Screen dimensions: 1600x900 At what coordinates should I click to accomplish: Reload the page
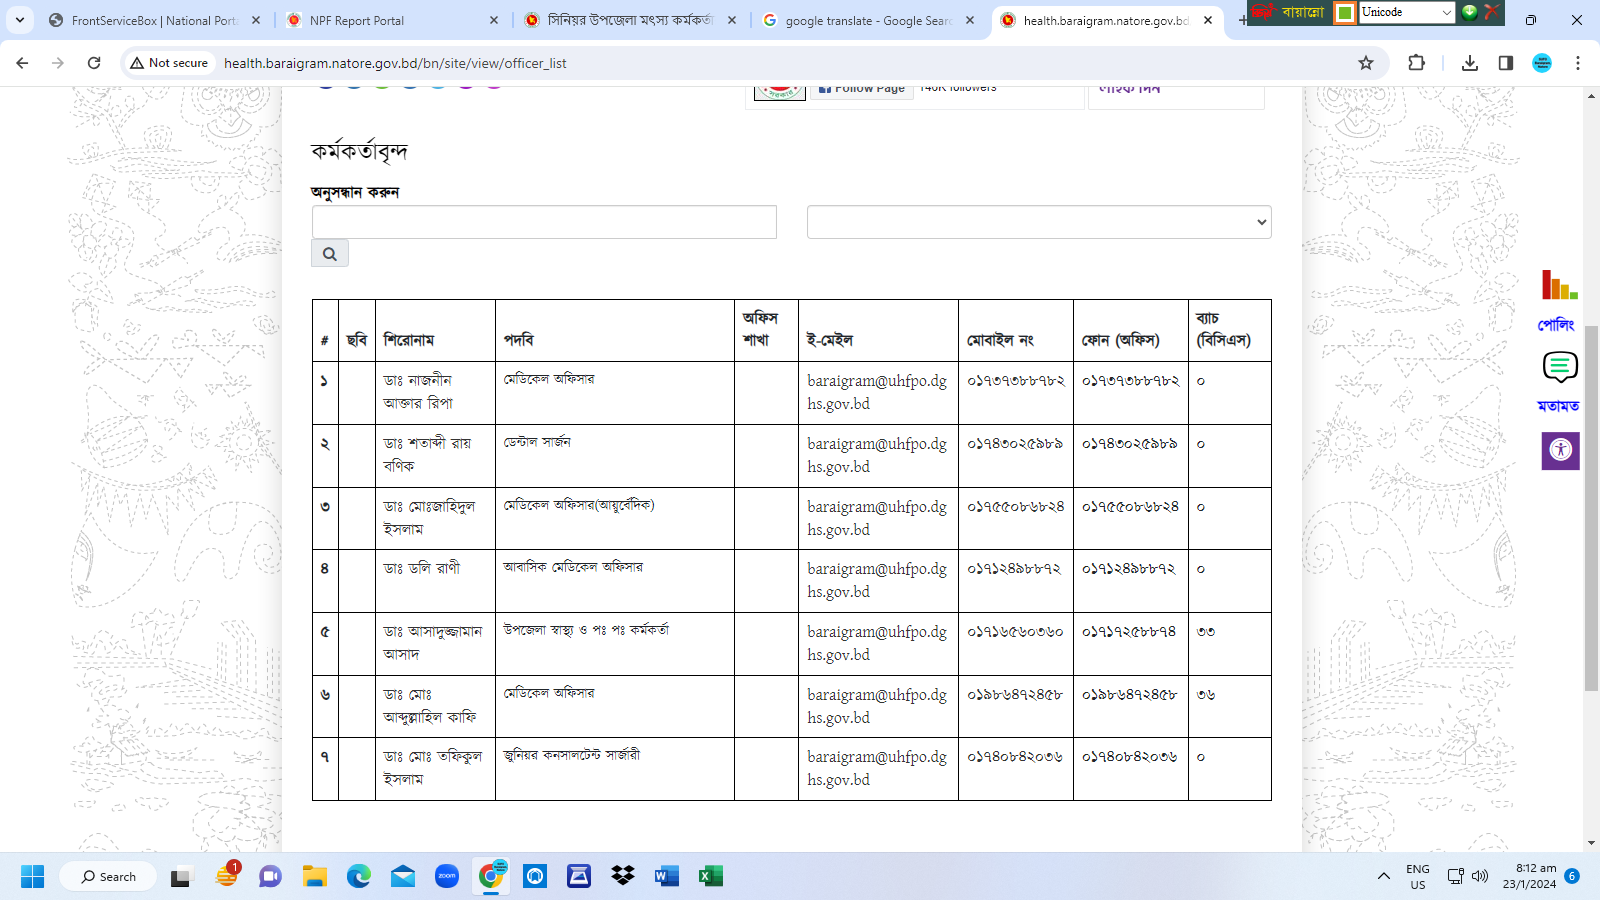(x=94, y=63)
